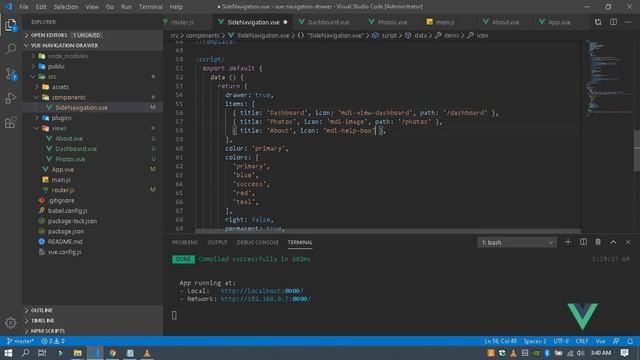Open the editor's Open Changes icon
Image resolution: width=640 pixels, height=360 pixels.
click(x=598, y=22)
